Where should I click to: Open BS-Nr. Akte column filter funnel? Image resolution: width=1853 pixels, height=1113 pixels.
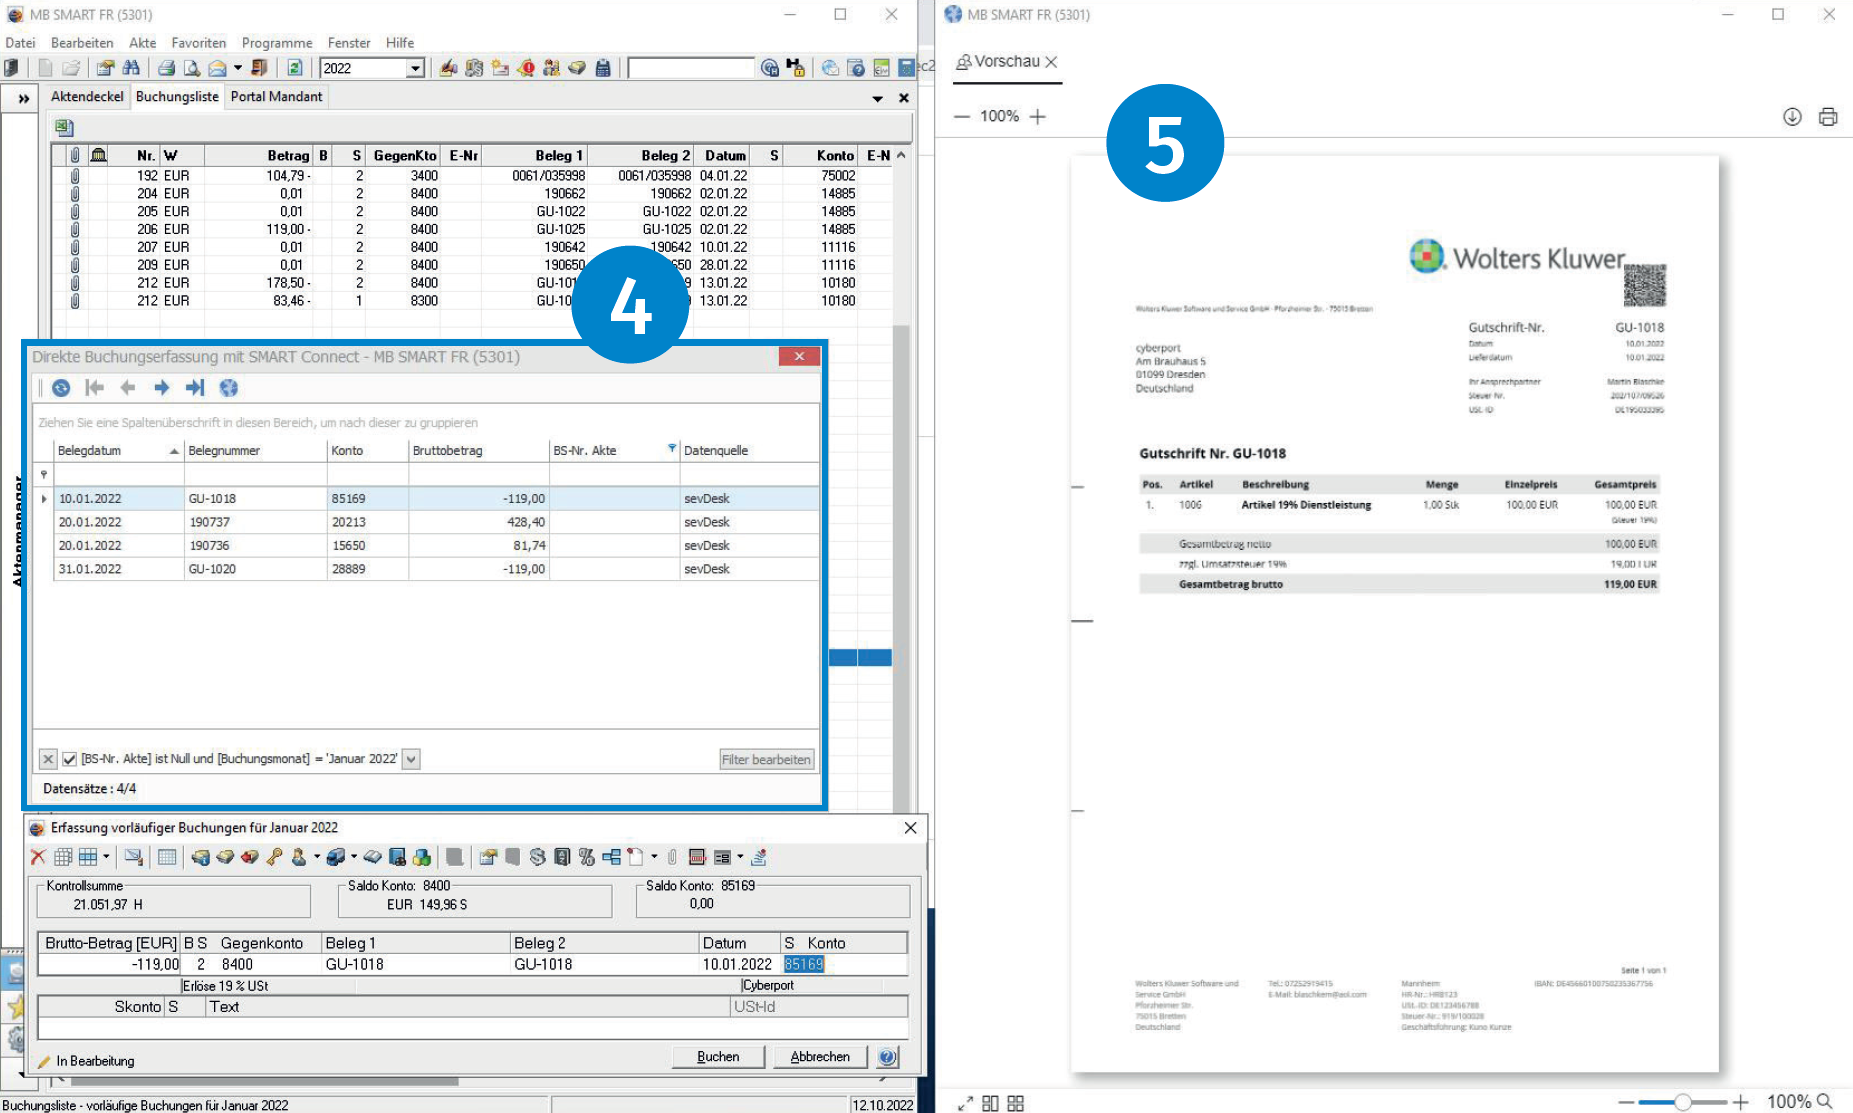tap(672, 449)
